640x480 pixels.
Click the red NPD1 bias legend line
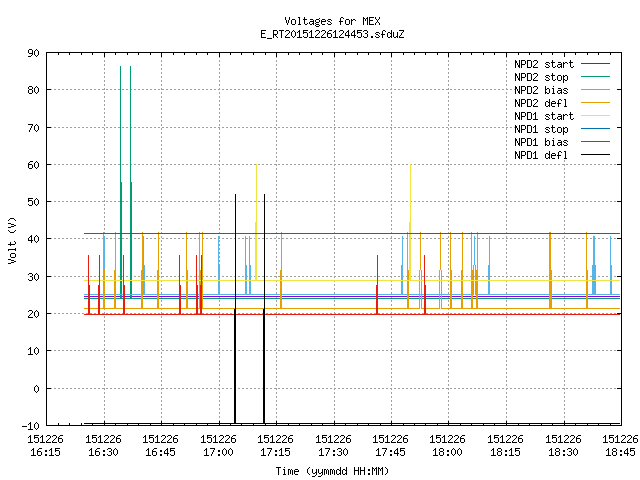595,142
